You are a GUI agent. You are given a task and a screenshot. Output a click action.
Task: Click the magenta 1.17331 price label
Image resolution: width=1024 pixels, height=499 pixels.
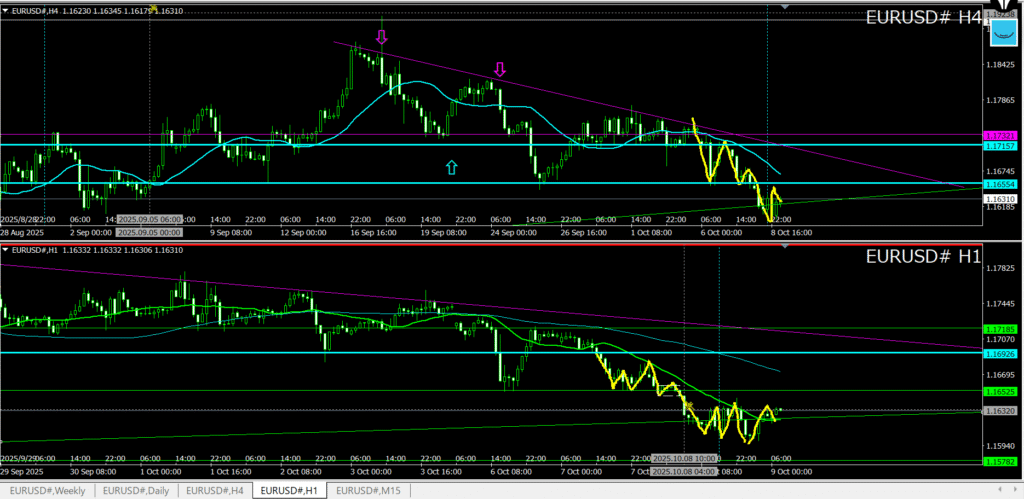1001,135
